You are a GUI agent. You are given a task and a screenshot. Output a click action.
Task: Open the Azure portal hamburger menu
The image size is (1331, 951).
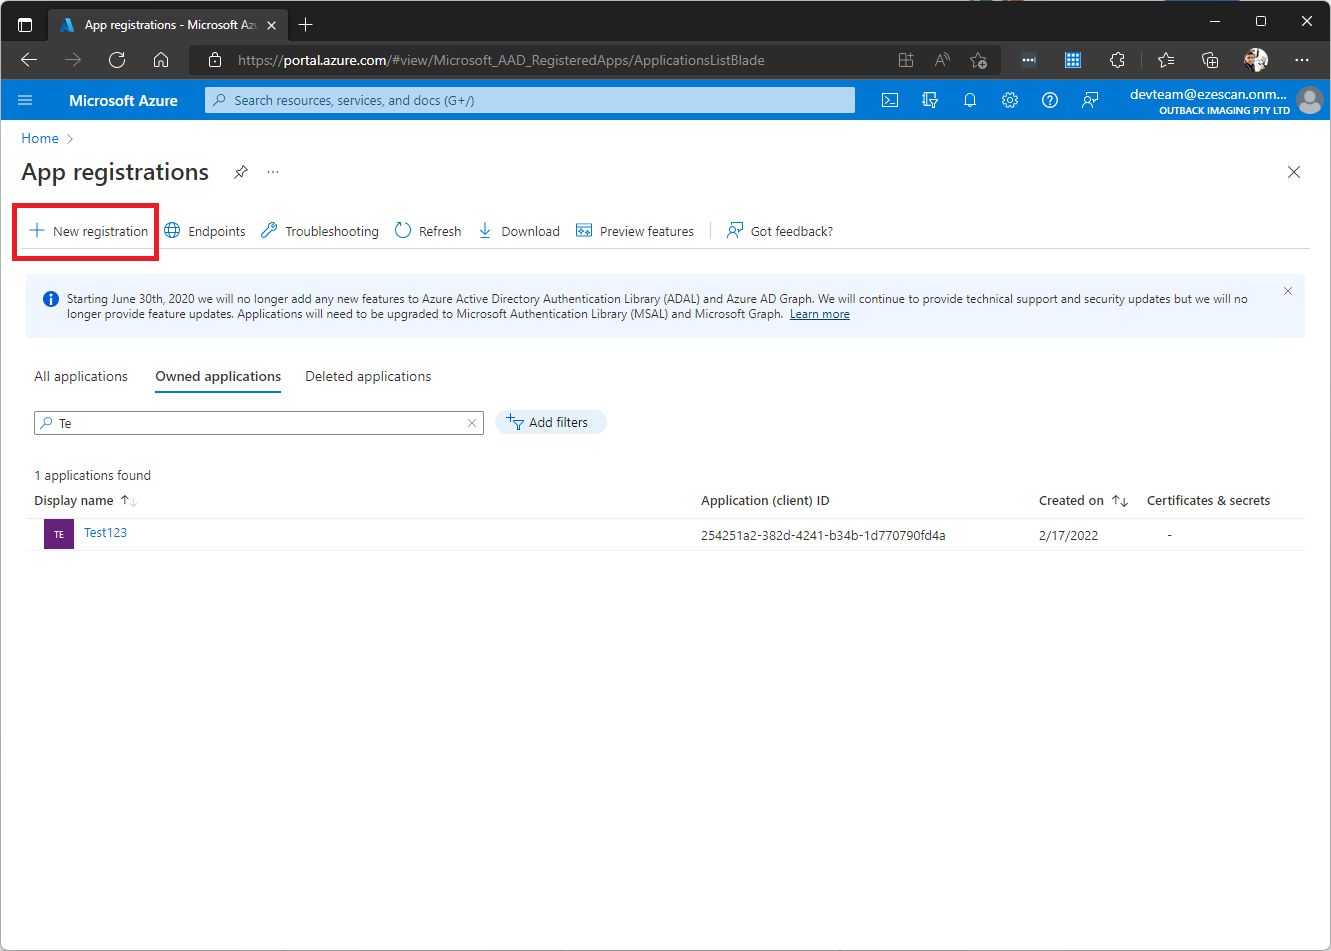[26, 100]
